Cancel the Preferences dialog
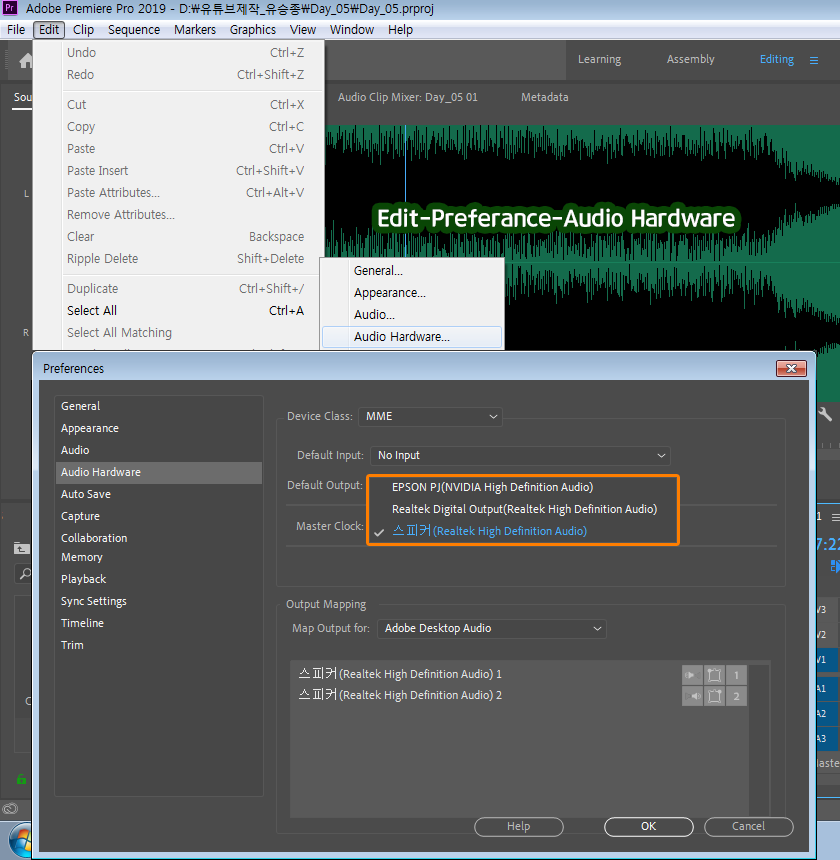Image resolution: width=840 pixels, height=860 pixels. (x=748, y=827)
